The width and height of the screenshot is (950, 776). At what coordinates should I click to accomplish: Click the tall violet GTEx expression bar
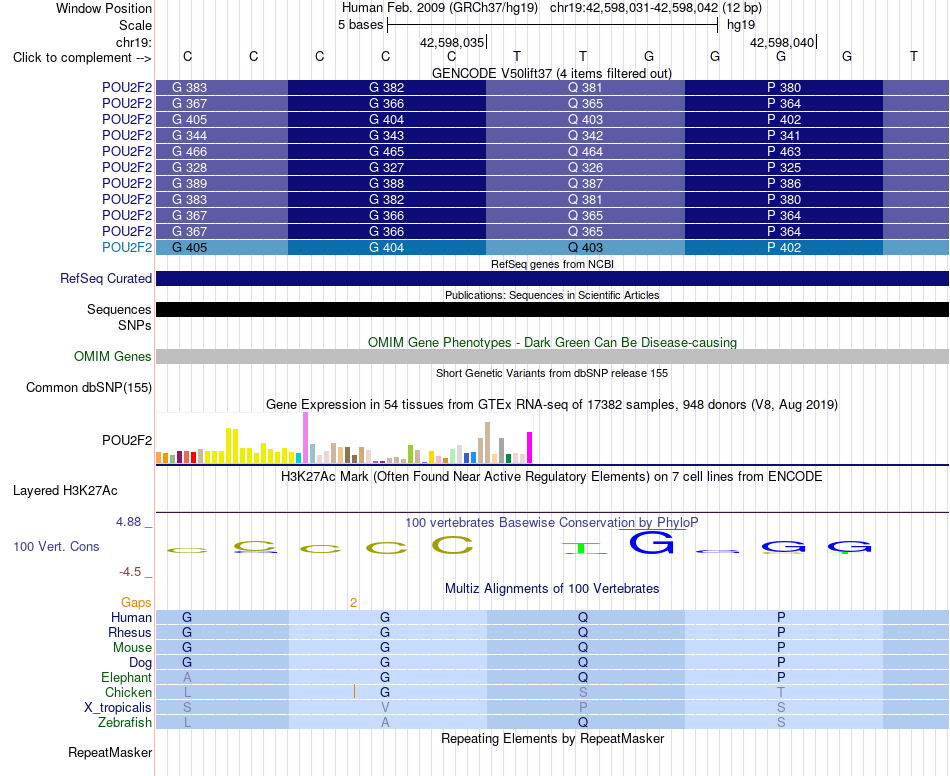point(305,437)
